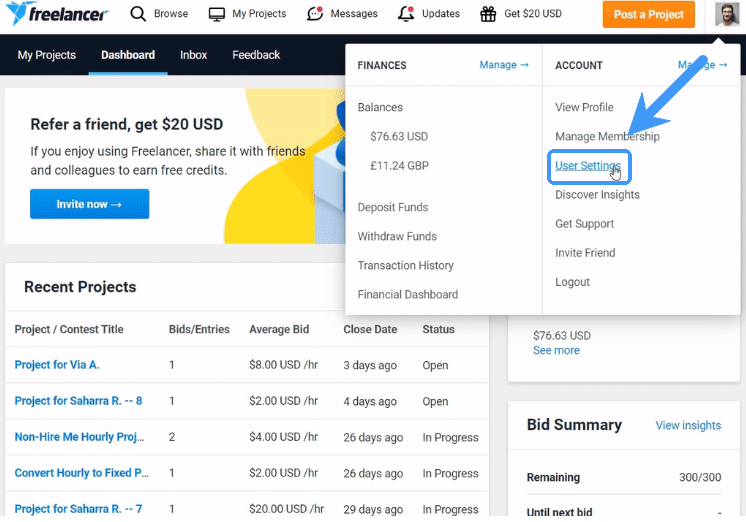Click the Invite now button

(89, 204)
